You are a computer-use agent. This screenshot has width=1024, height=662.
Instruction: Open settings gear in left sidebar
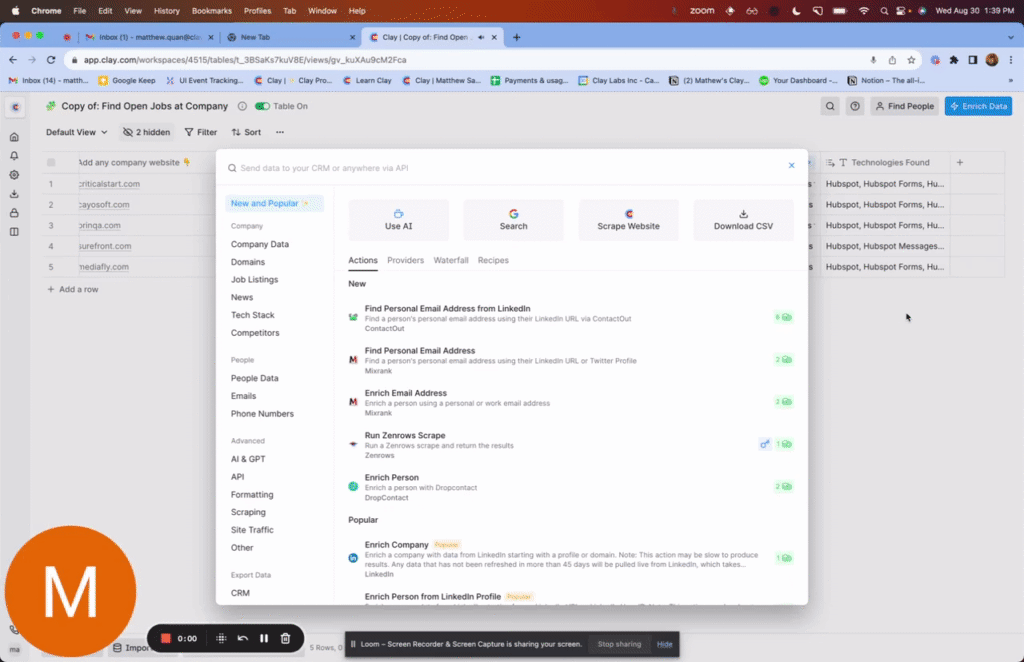tap(14, 175)
